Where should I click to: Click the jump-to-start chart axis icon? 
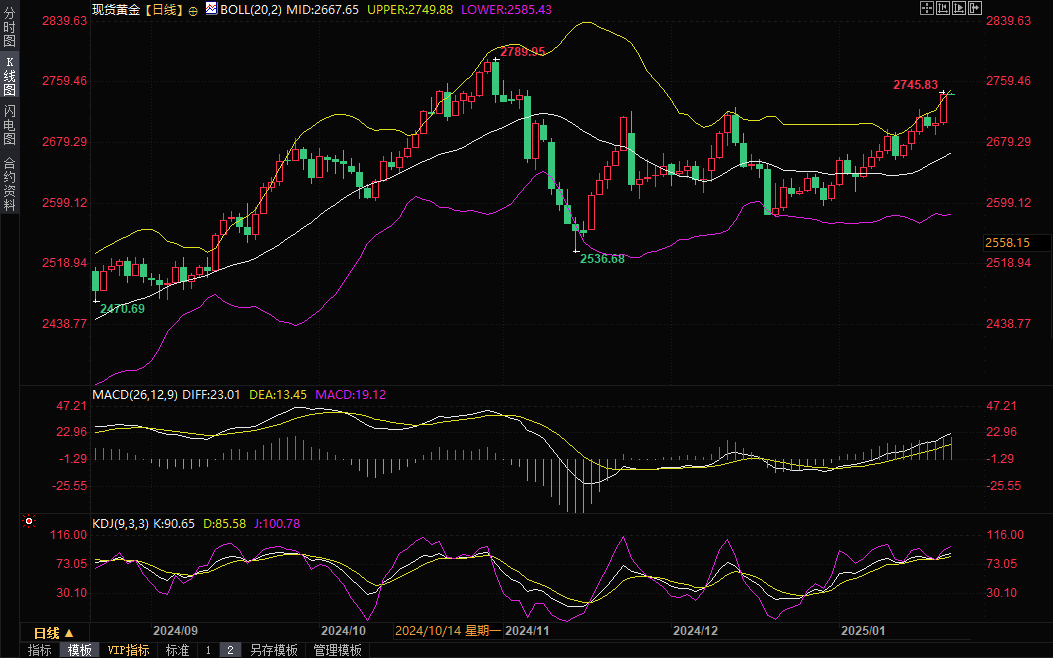point(942,8)
